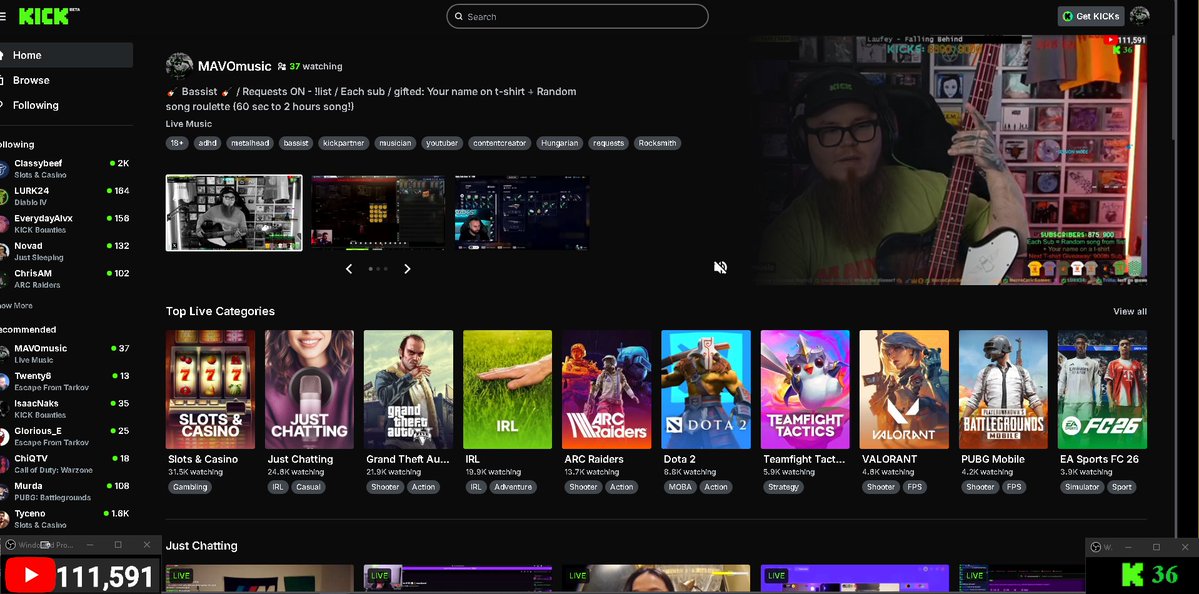Click Twenty6 avatar in recommended list
This screenshot has height=594, width=1199.
tap(3, 381)
